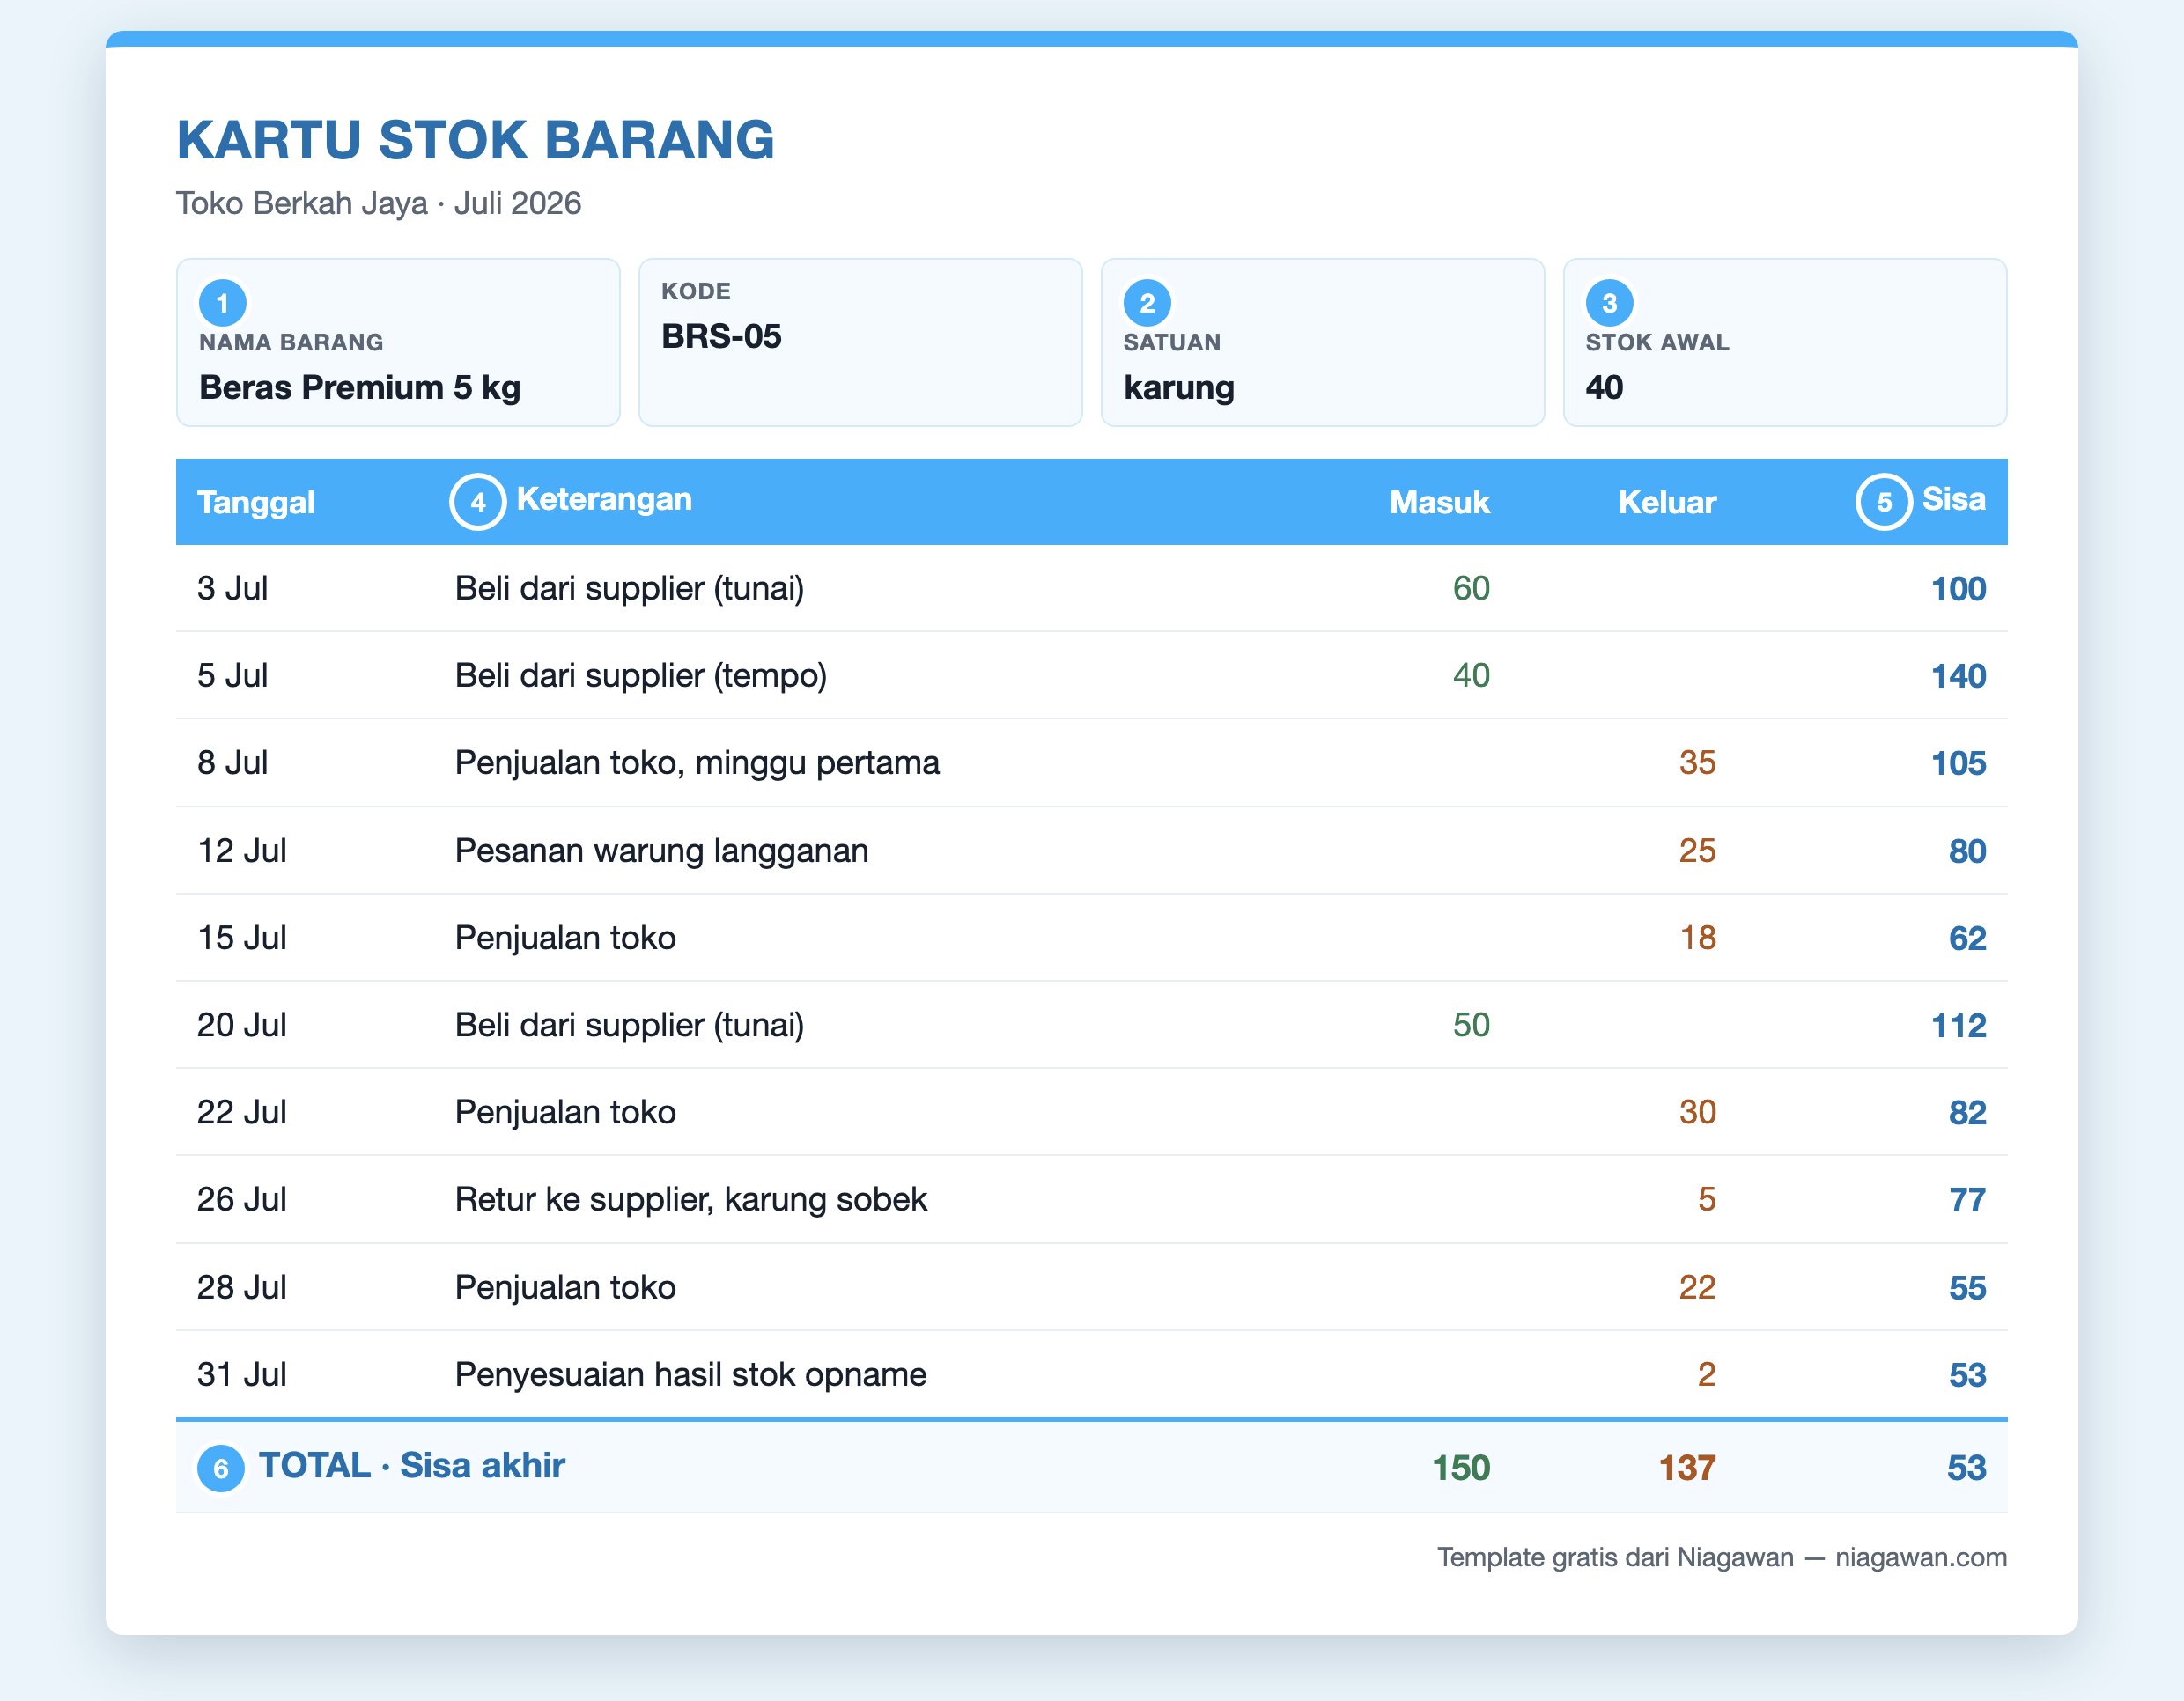Select the Sisa value 82

pos(1967,1112)
